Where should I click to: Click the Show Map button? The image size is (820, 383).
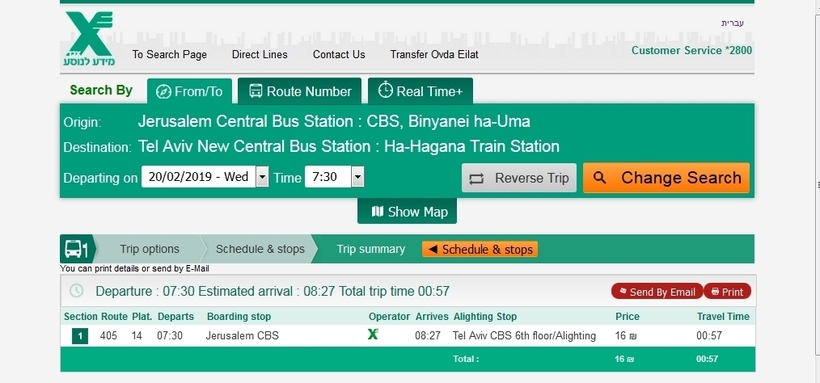pos(407,211)
